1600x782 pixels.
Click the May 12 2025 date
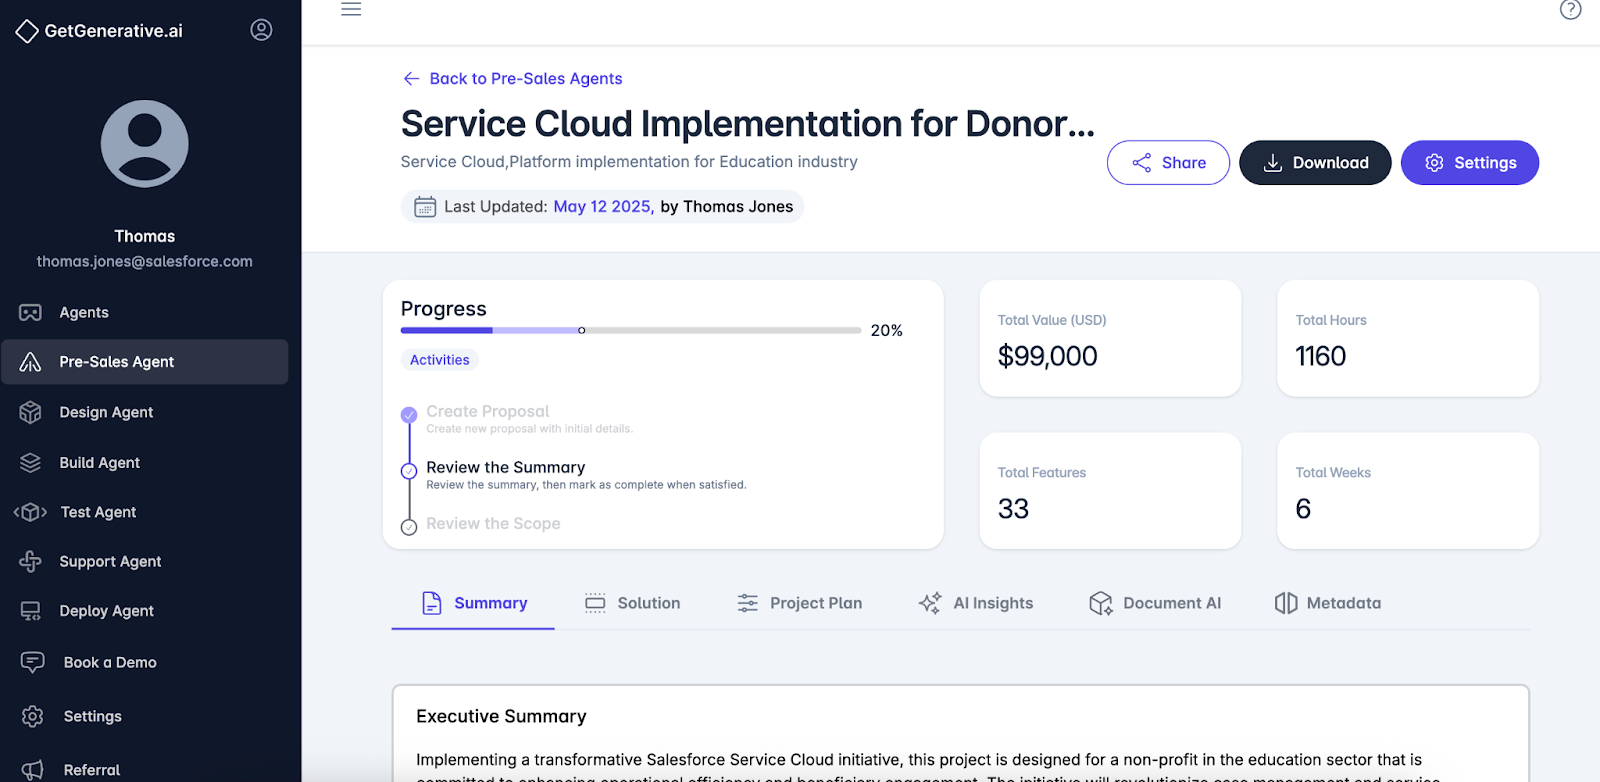click(604, 207)
